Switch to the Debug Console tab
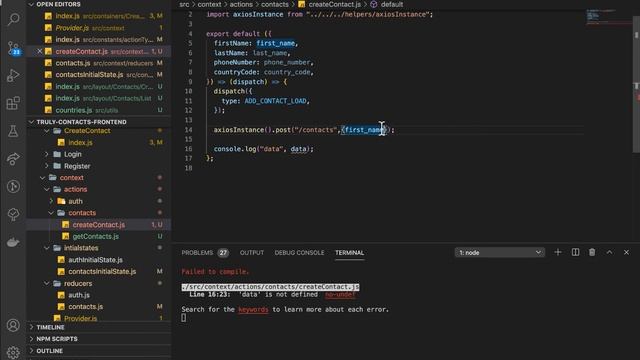Screen dimensions: 640x360 tap(299, 253)
